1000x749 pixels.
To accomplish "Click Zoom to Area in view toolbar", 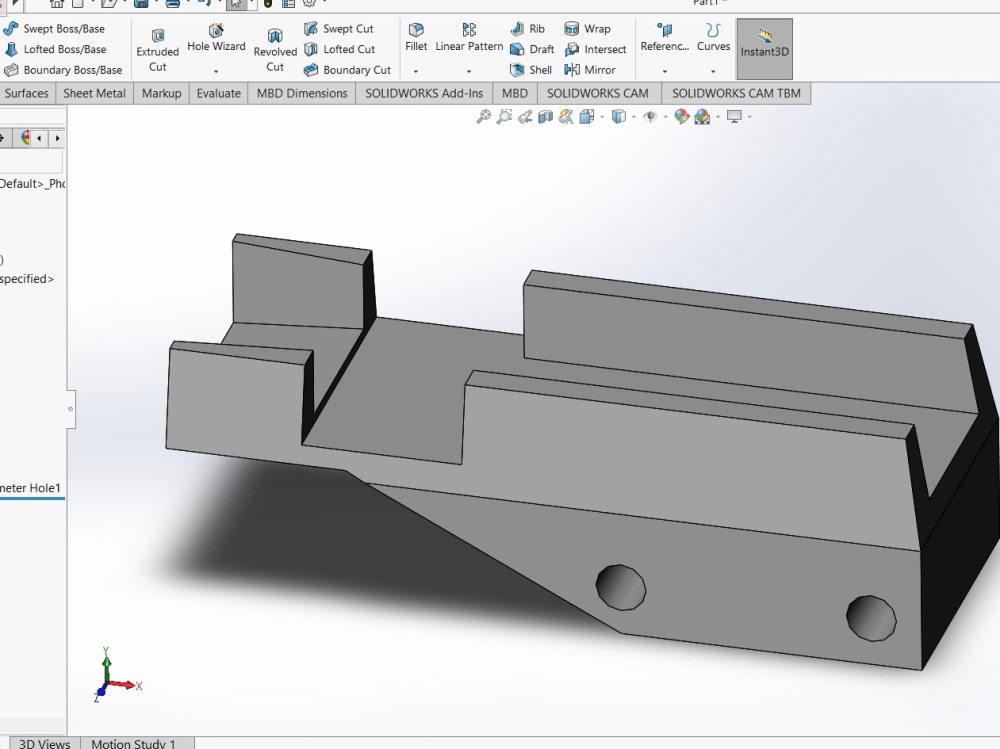I will (x=504, y=117).
